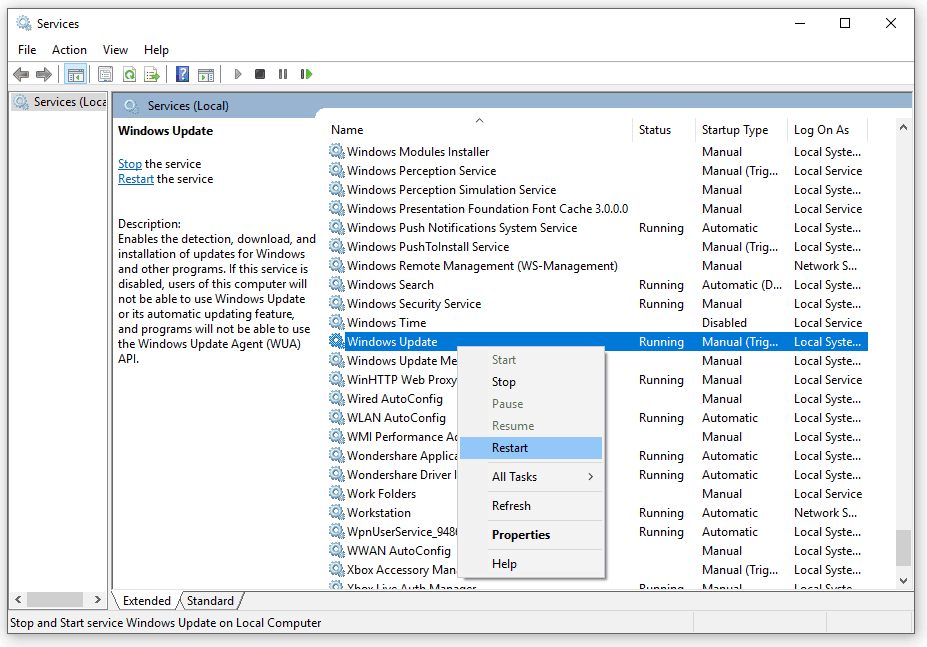Choose Refresh in the context menu
Viewport: 927px width, 647px height.
point(531,506)
